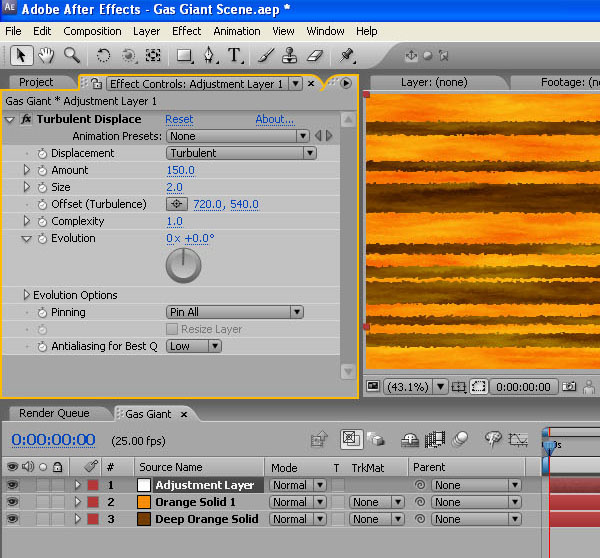This screenshot has height=558, width=600.
Task: Open the Displacement type dropdown
Action: [240, 153]
